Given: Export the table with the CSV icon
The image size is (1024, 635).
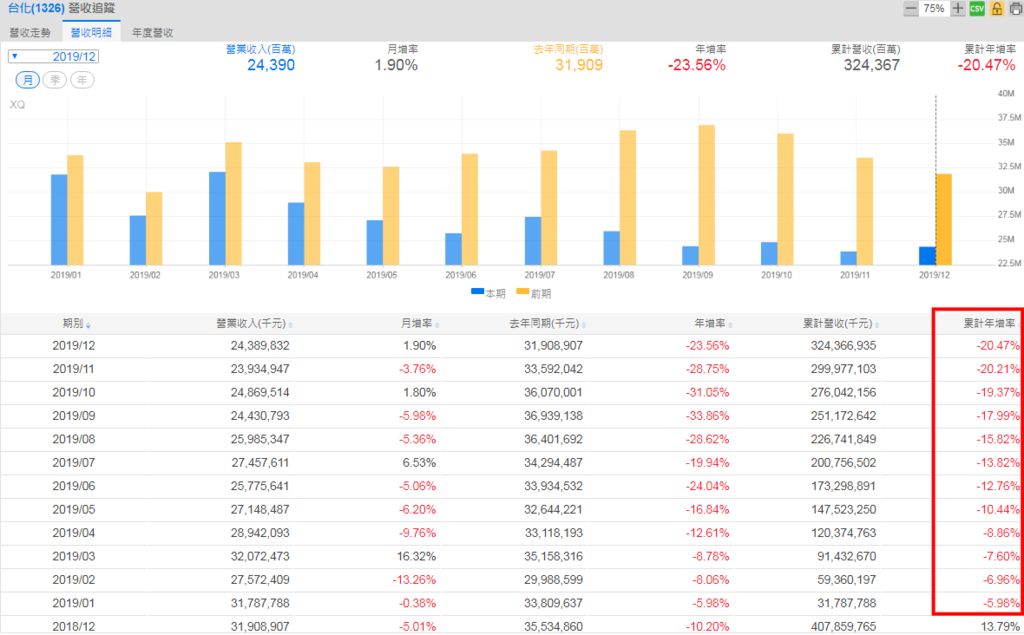Looking at the screenshot, I should pyautogui.click(x=977, y=8).
